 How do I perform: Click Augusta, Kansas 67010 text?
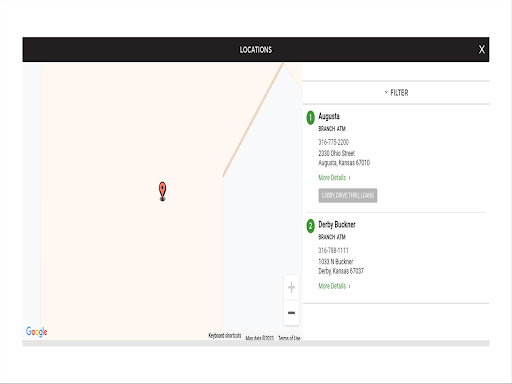click(344, 163)
